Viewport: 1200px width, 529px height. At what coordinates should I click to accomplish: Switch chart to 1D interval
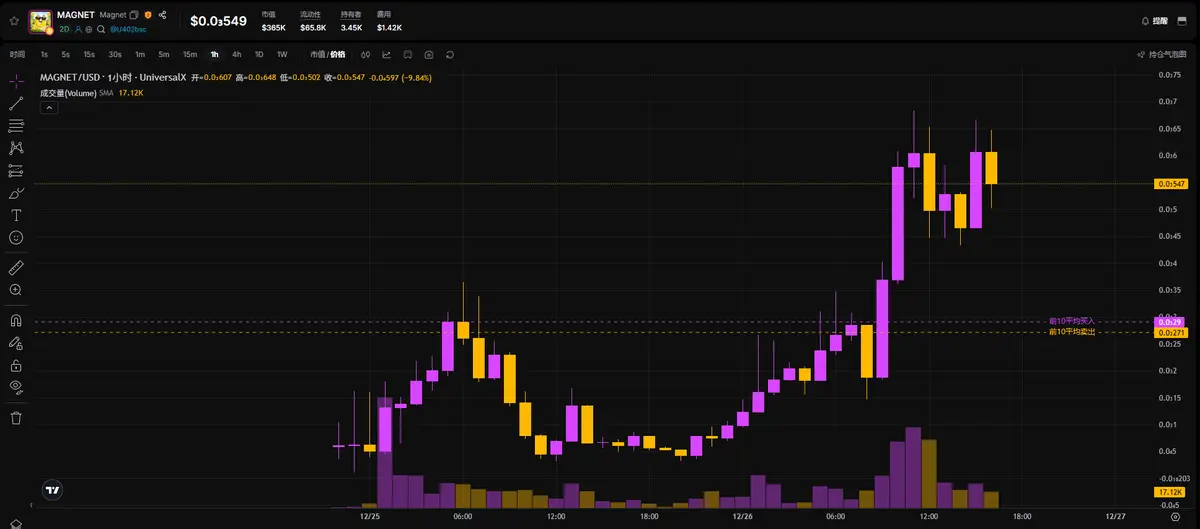pos(259,54)
